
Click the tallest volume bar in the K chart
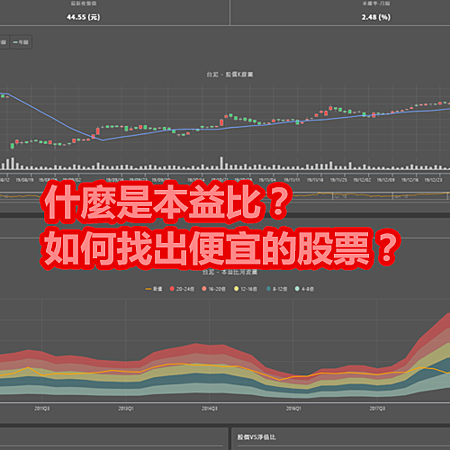point(221,163)
